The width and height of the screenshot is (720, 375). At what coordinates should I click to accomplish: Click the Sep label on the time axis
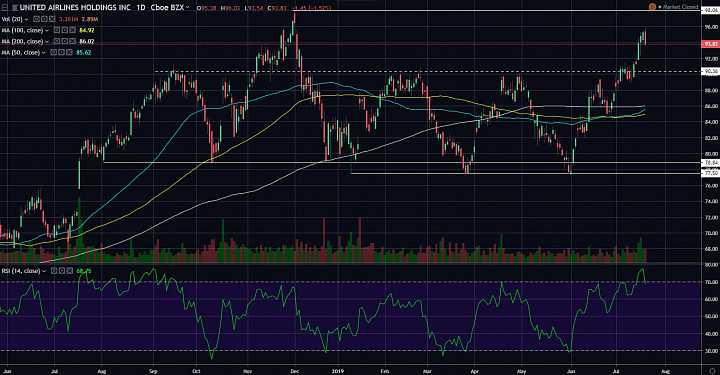click(153, 370)
